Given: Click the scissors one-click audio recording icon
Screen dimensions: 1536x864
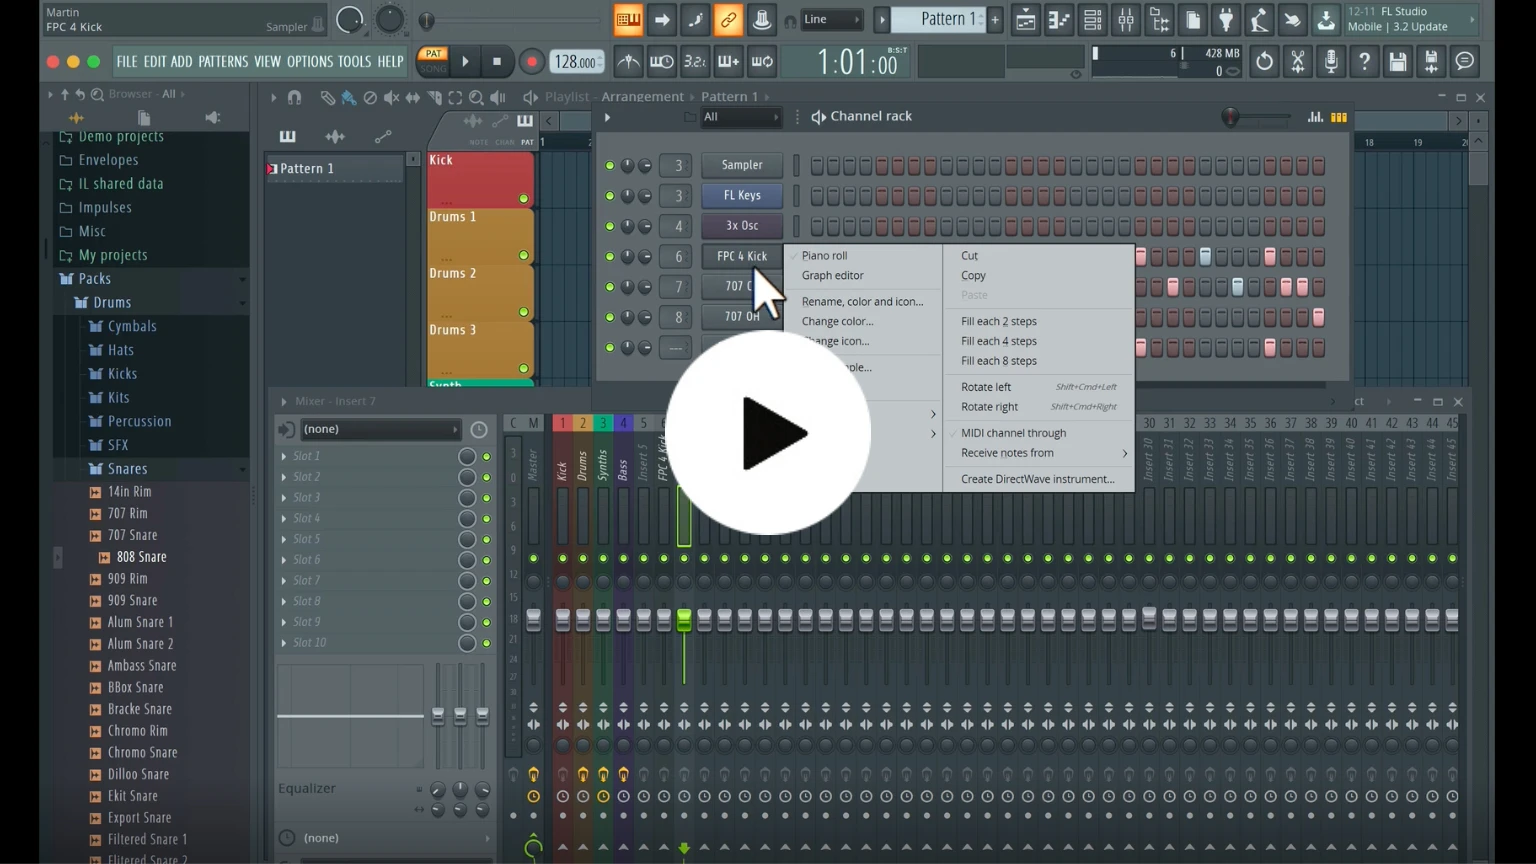Looking at the screenshot, I should coord(1298,62).
